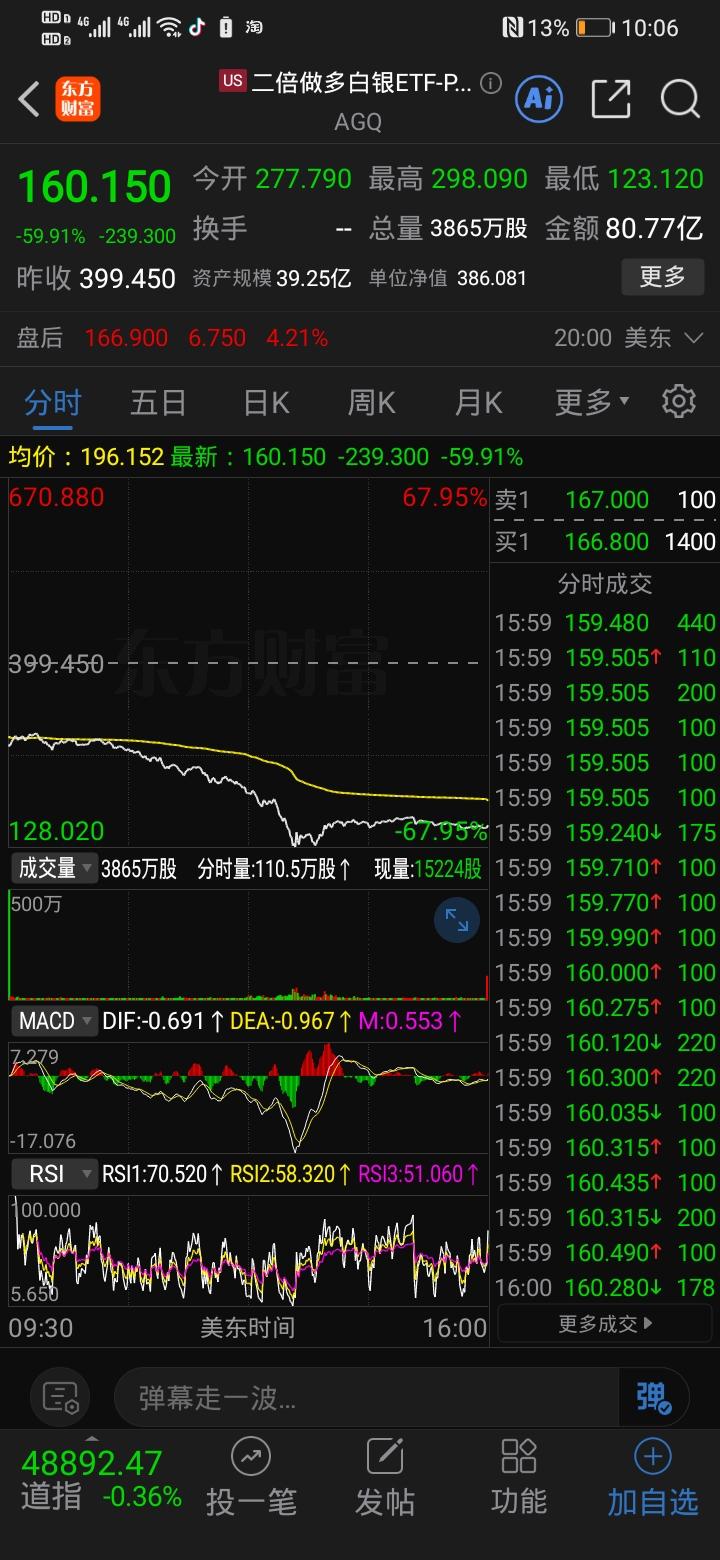The width and height of the screenshot is (720, 1560).
Task: Tap the current price 160.150
Action: [95, 187]
